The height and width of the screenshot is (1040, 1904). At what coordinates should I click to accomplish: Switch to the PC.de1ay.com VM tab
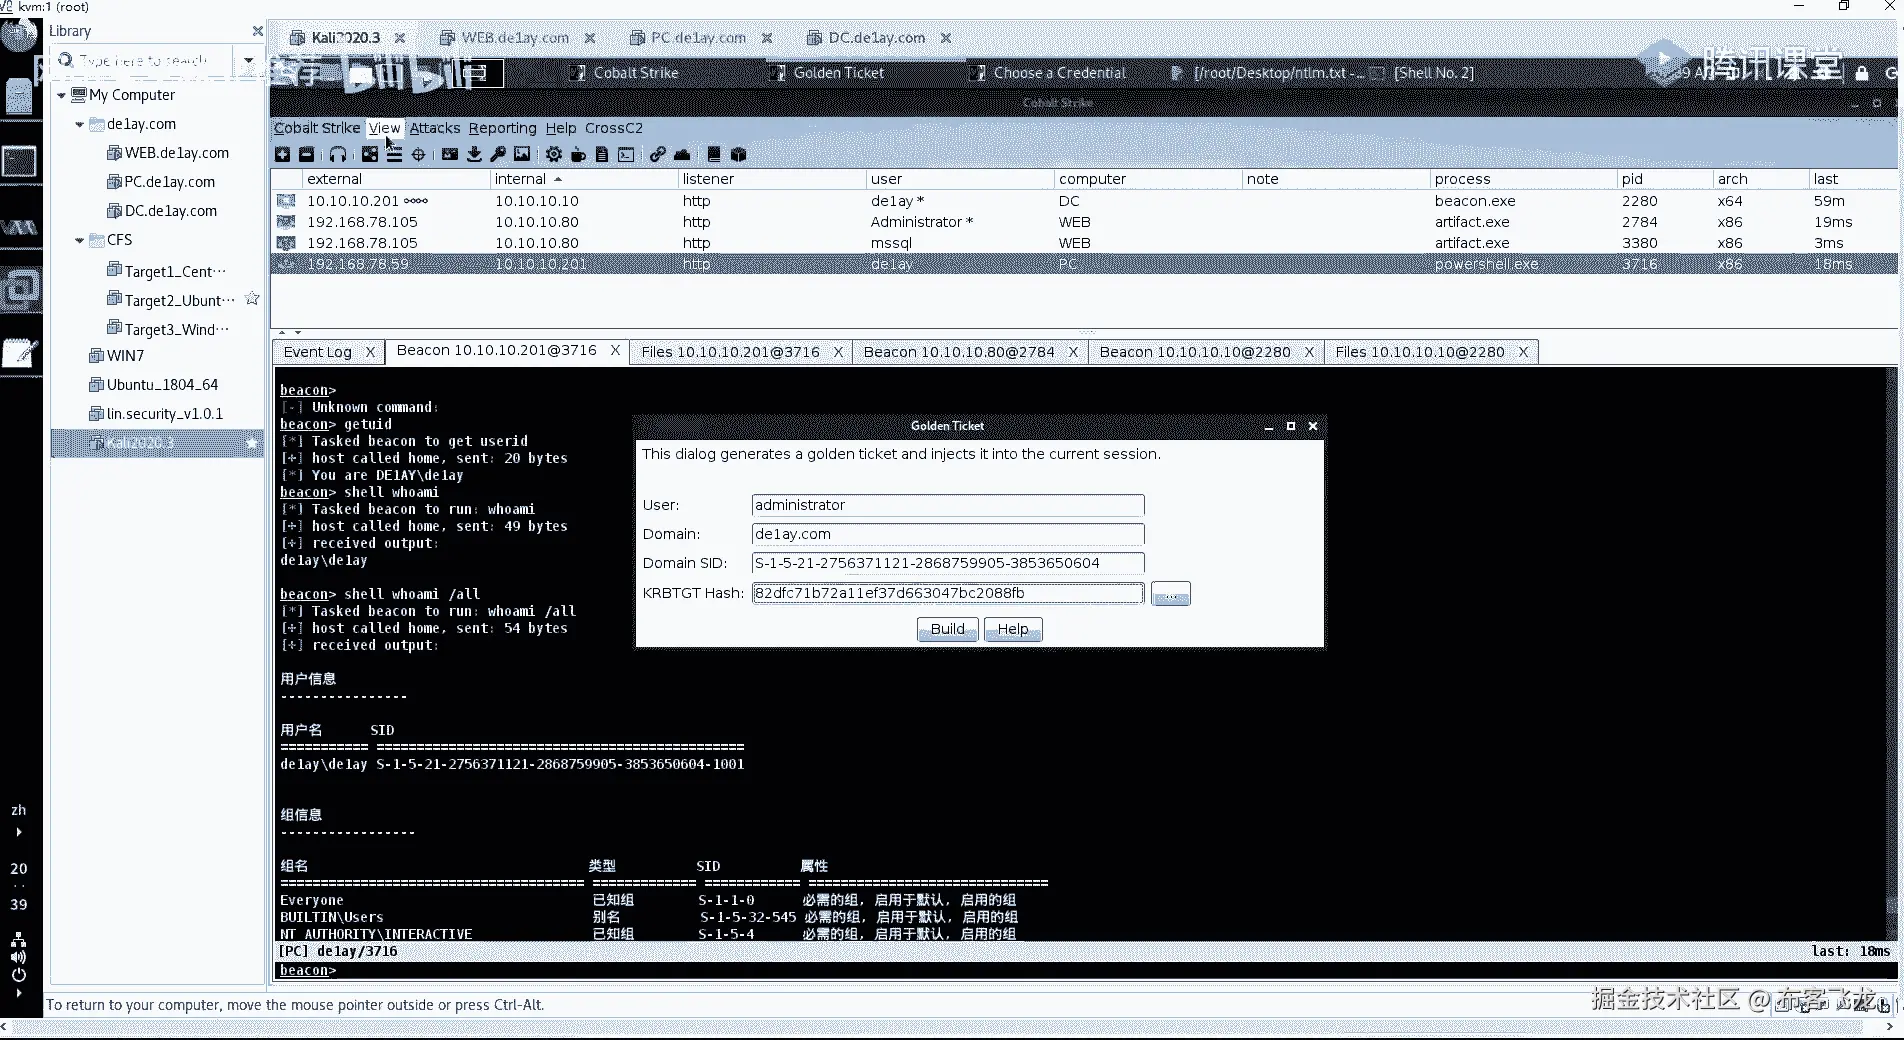[x=698, y=38]
